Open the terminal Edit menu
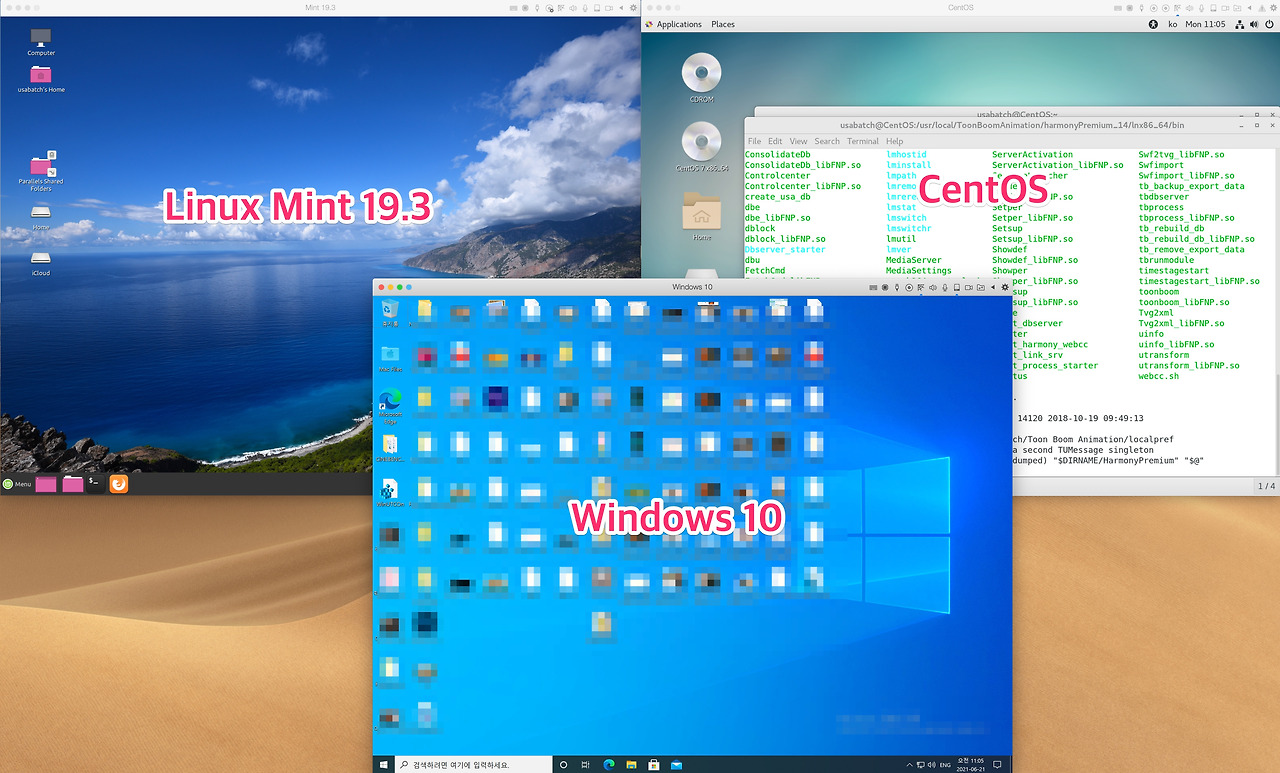 [x=775, y=141]
